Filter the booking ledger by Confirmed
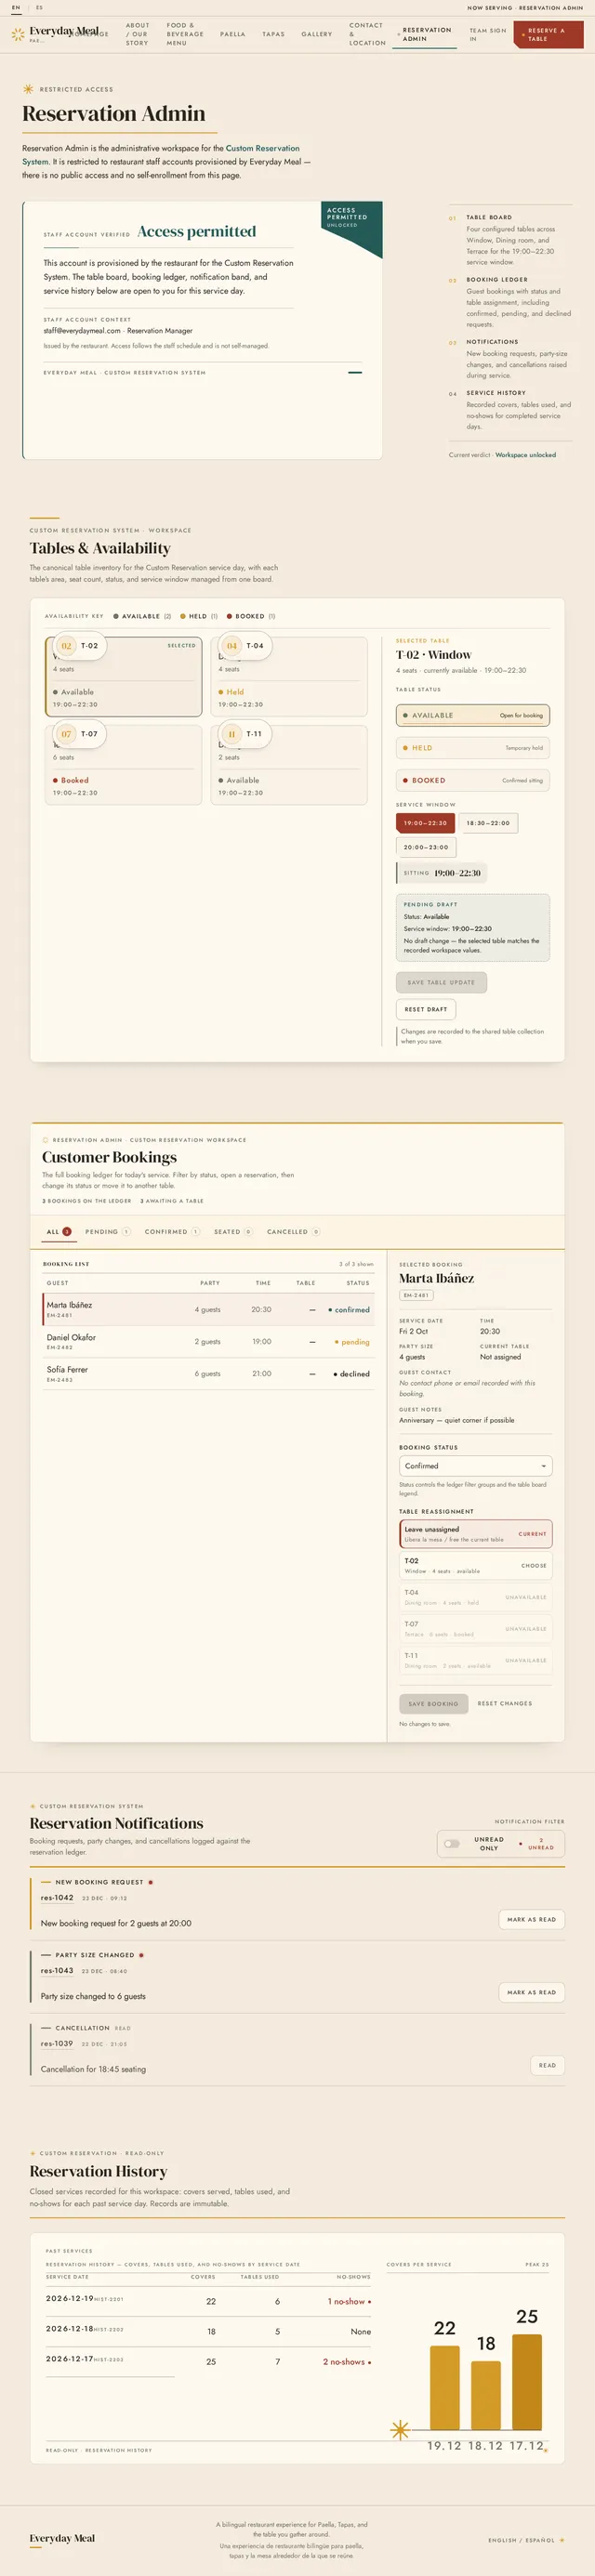The width and height of the screenshot is (595, 2576). tap(172, 1232)
